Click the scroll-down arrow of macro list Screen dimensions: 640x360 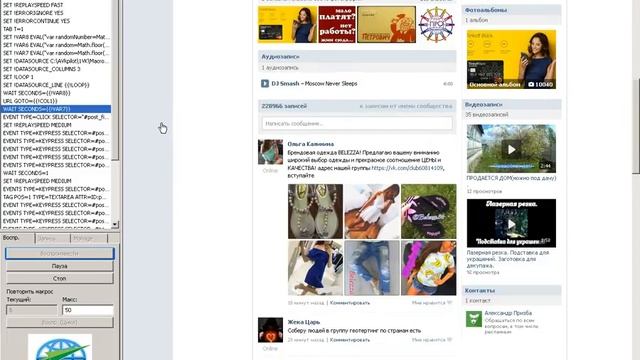tap(115, 224)
